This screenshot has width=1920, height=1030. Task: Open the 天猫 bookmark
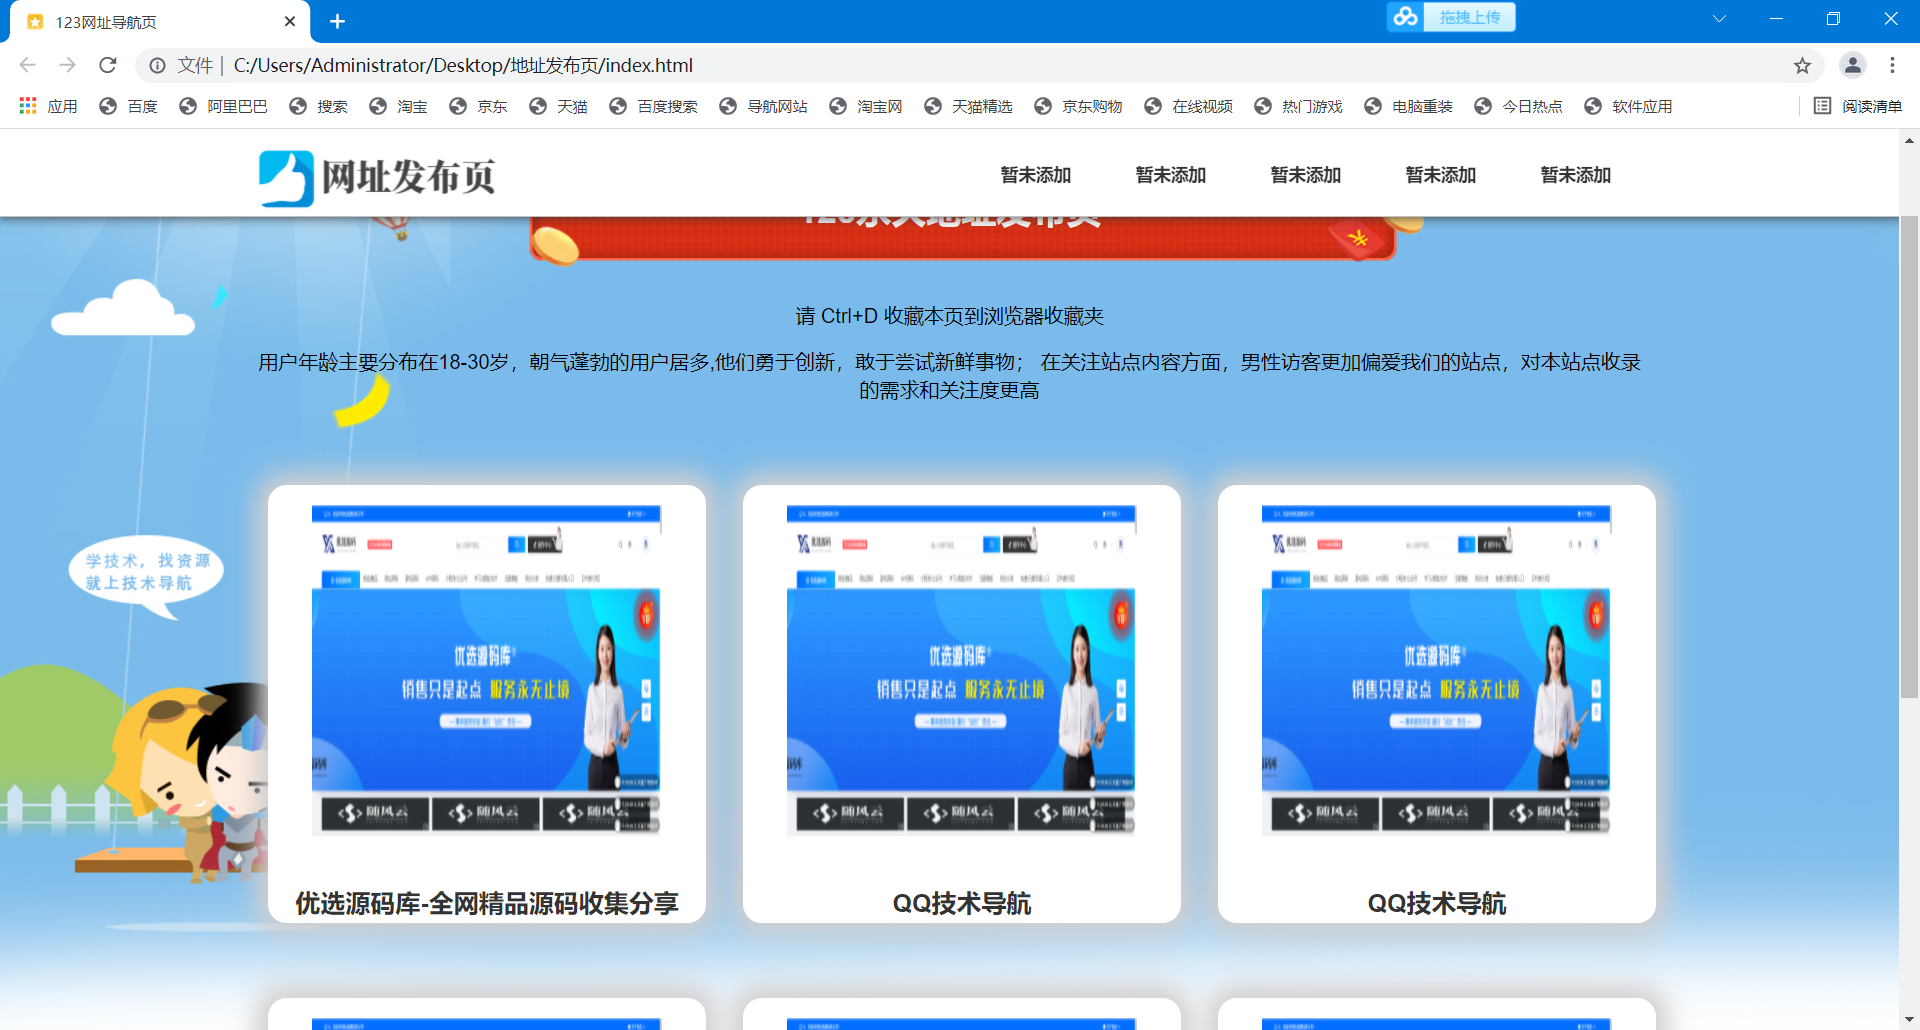[x=558, y=106]
